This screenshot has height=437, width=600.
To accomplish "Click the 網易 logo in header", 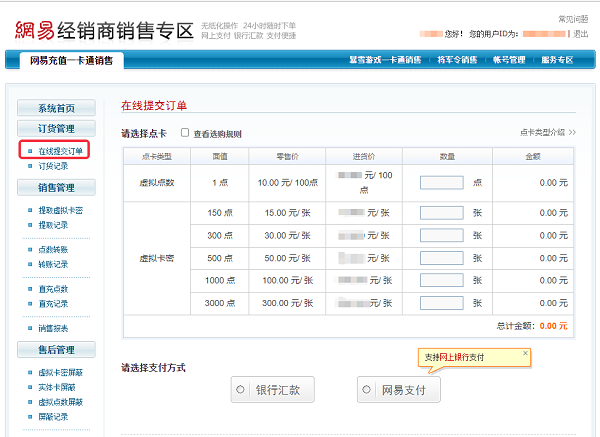I will pos(35,31).
